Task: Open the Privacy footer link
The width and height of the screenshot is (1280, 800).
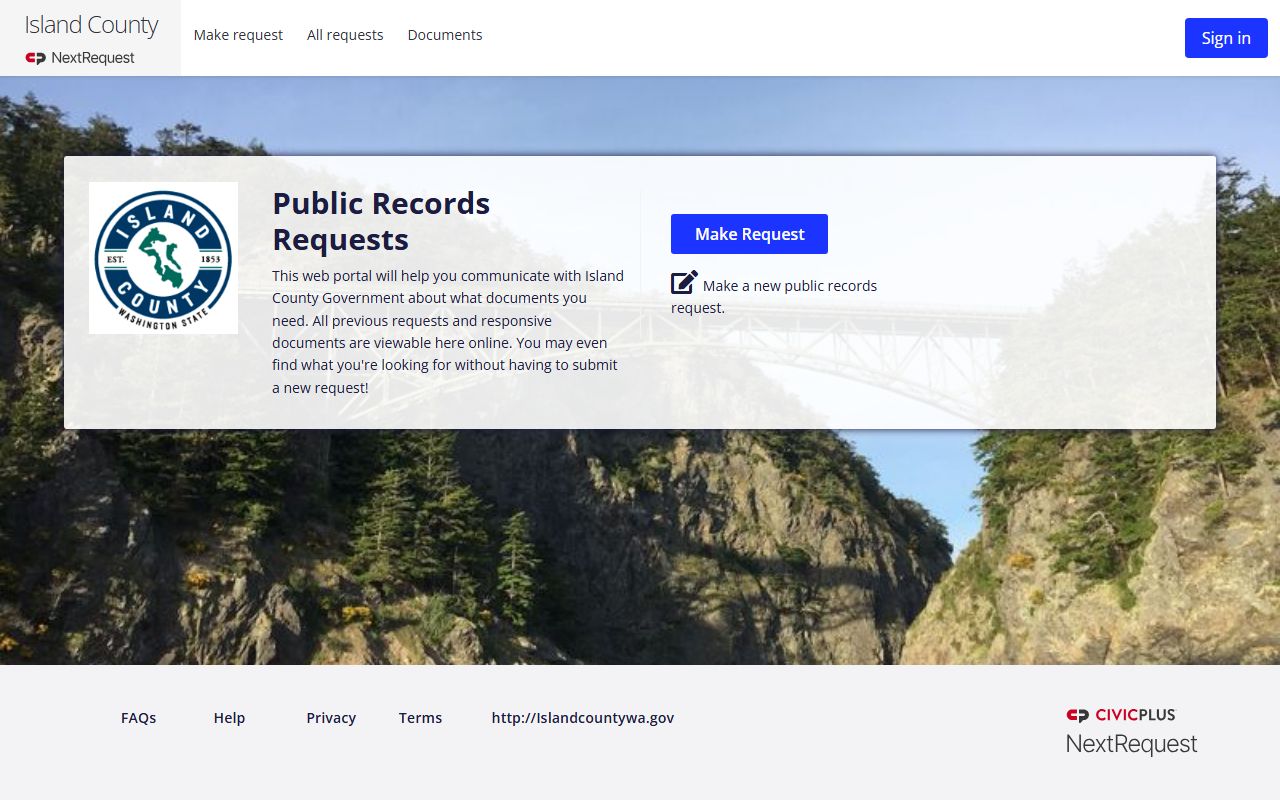Action: coord(331,718)
